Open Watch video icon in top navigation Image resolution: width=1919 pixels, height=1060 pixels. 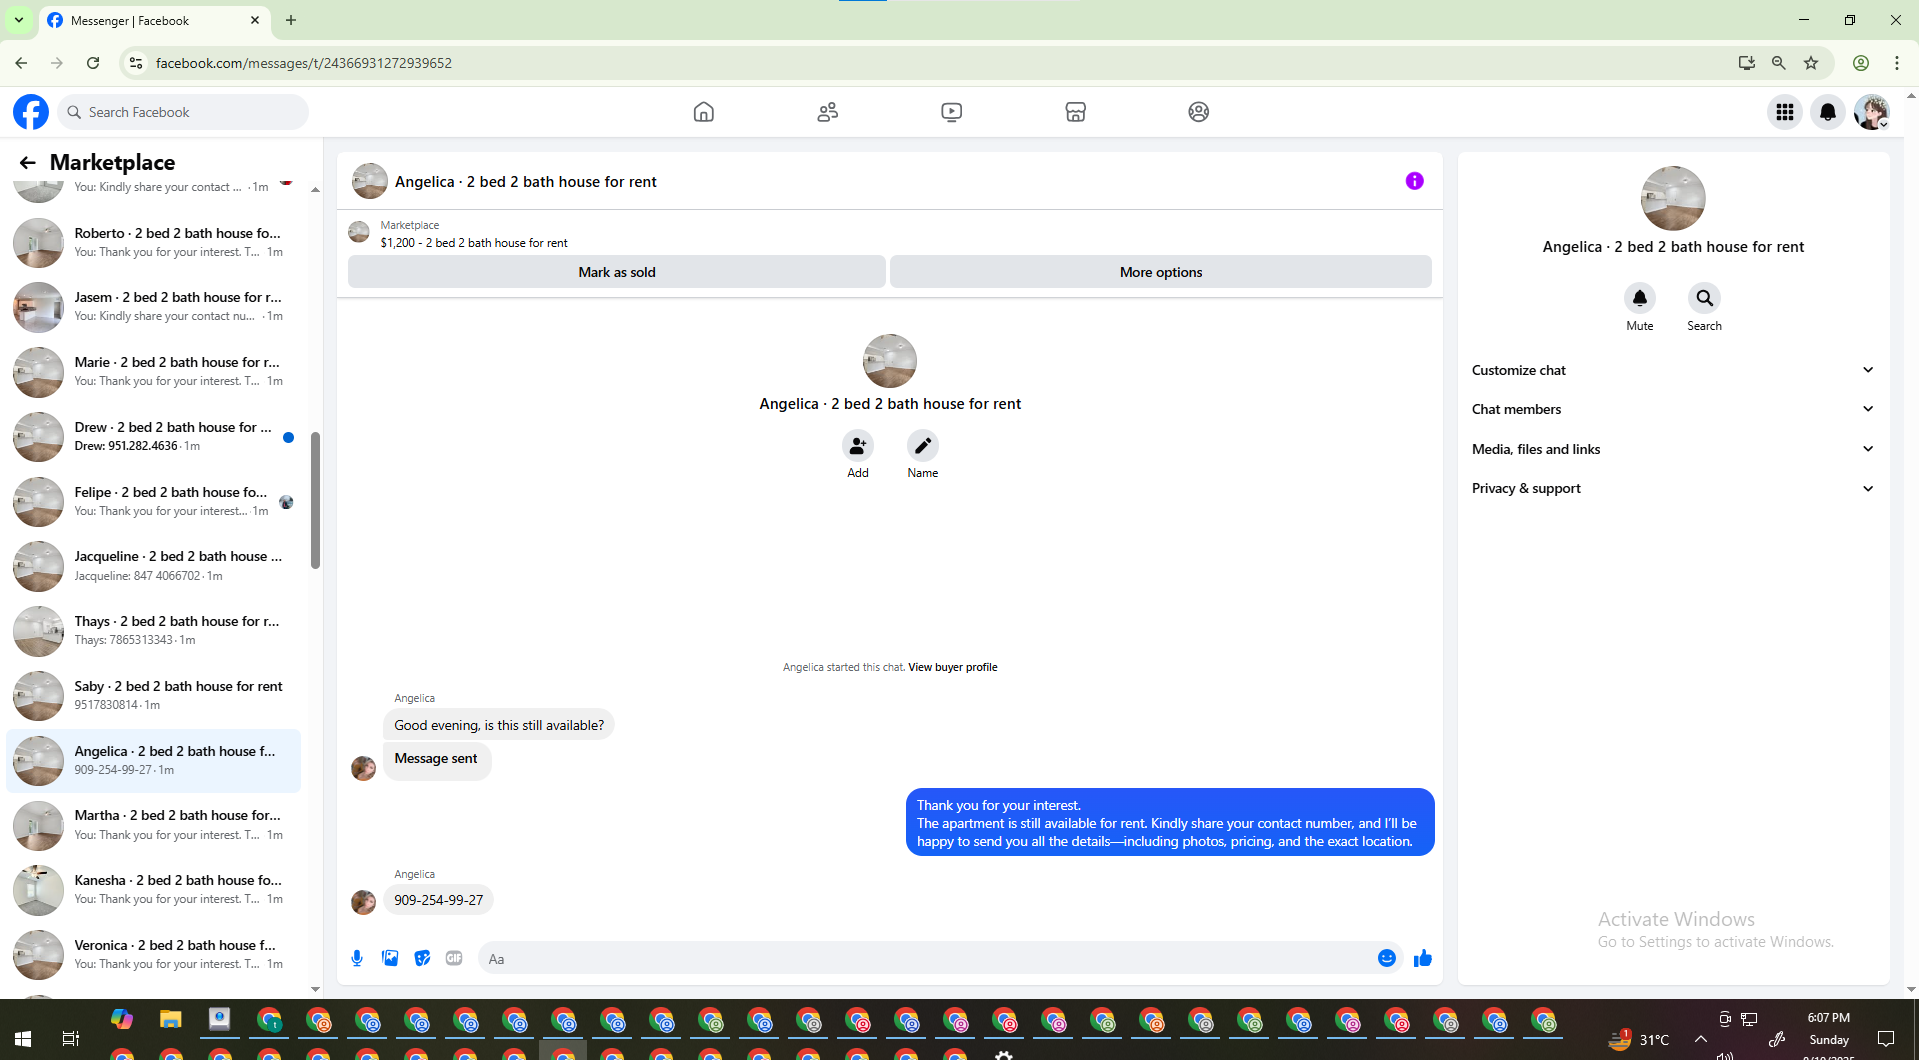click(952, 112)
